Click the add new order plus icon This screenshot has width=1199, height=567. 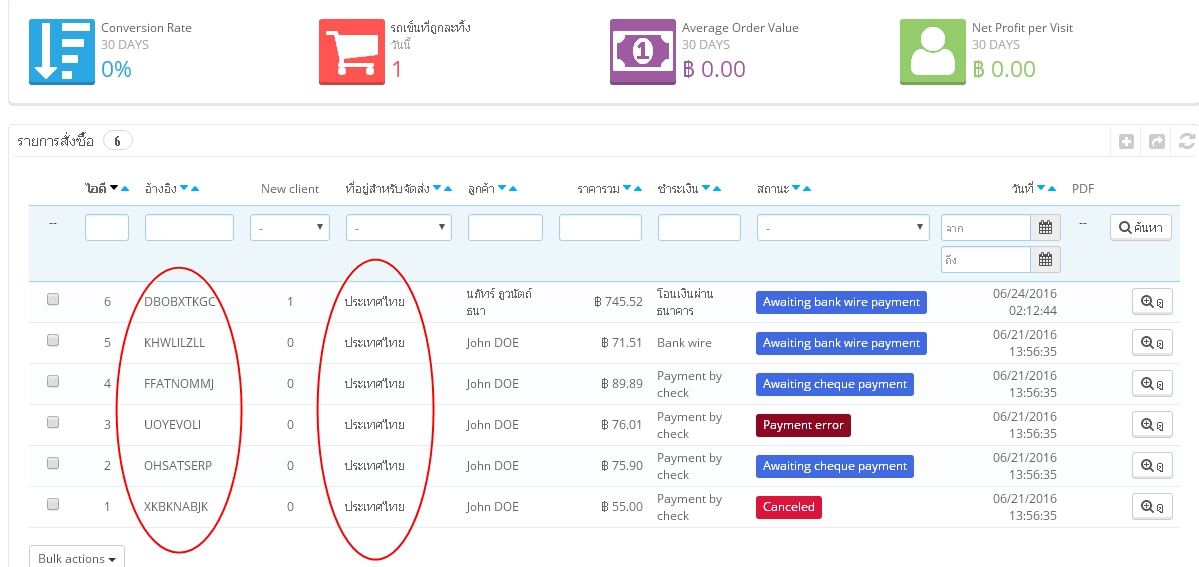[1126, 141]
